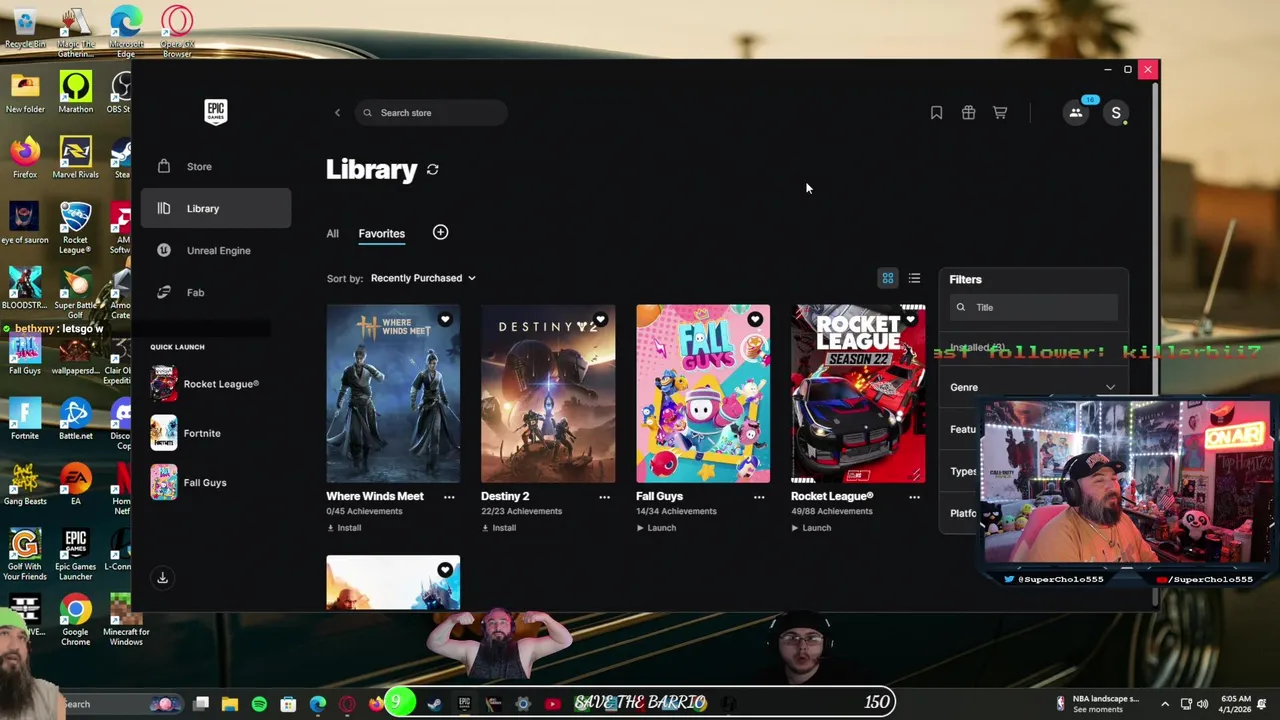1280x720 pixels.
Task: Open the Store page in the sidebar
Action: [216, 166]
